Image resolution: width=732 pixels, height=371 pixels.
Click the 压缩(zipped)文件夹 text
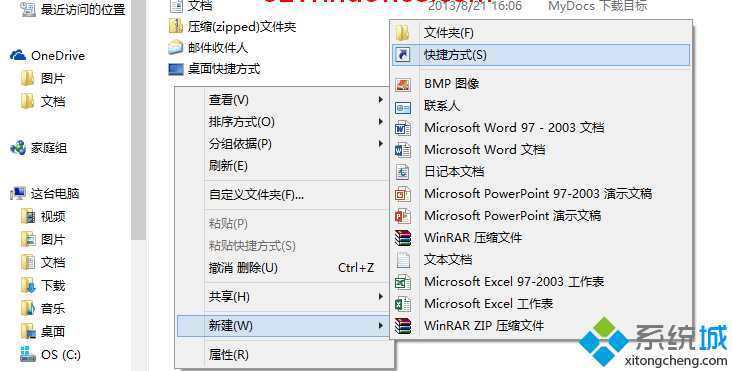click(242, 27)
